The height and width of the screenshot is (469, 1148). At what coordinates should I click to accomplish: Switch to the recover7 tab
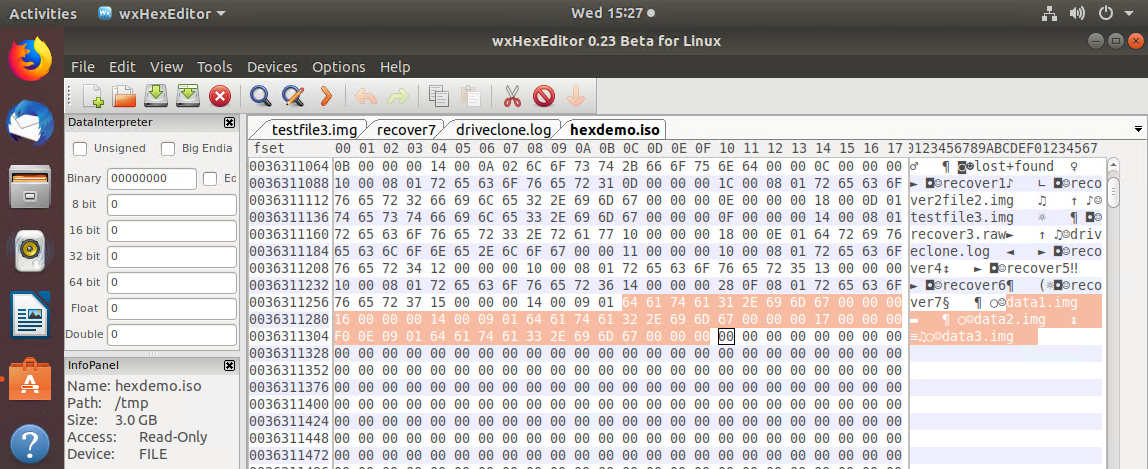[x=406, y=130]
